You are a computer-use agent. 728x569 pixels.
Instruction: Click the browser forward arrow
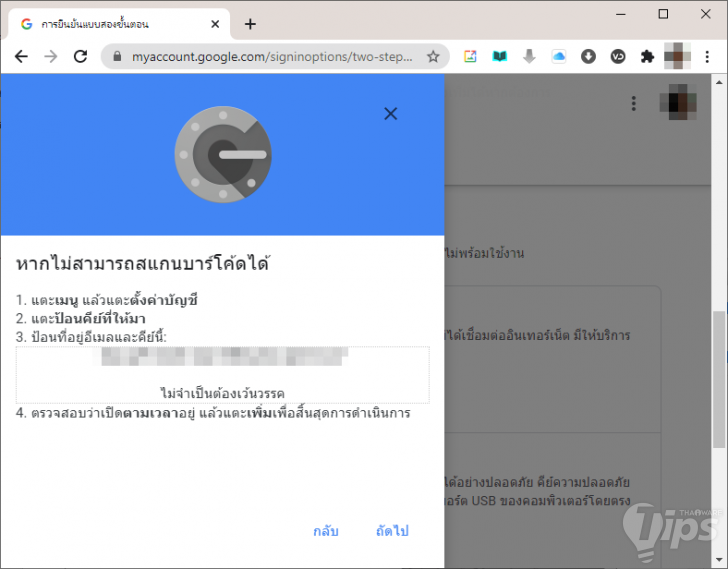tap(51, 57)
